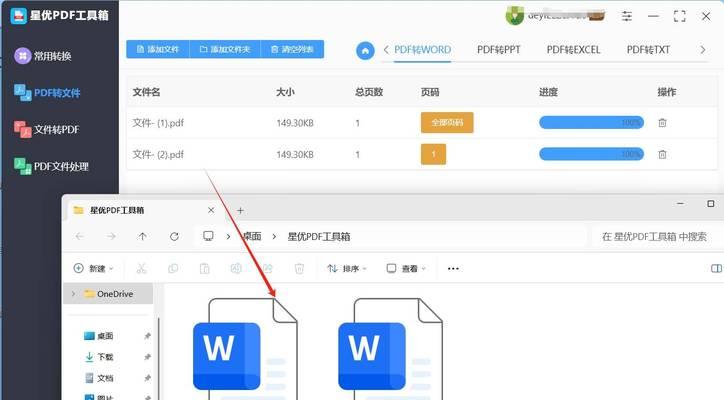Toggle the details pane icon
The width and height of the screenshot is (724, 400).
[716, 268]
